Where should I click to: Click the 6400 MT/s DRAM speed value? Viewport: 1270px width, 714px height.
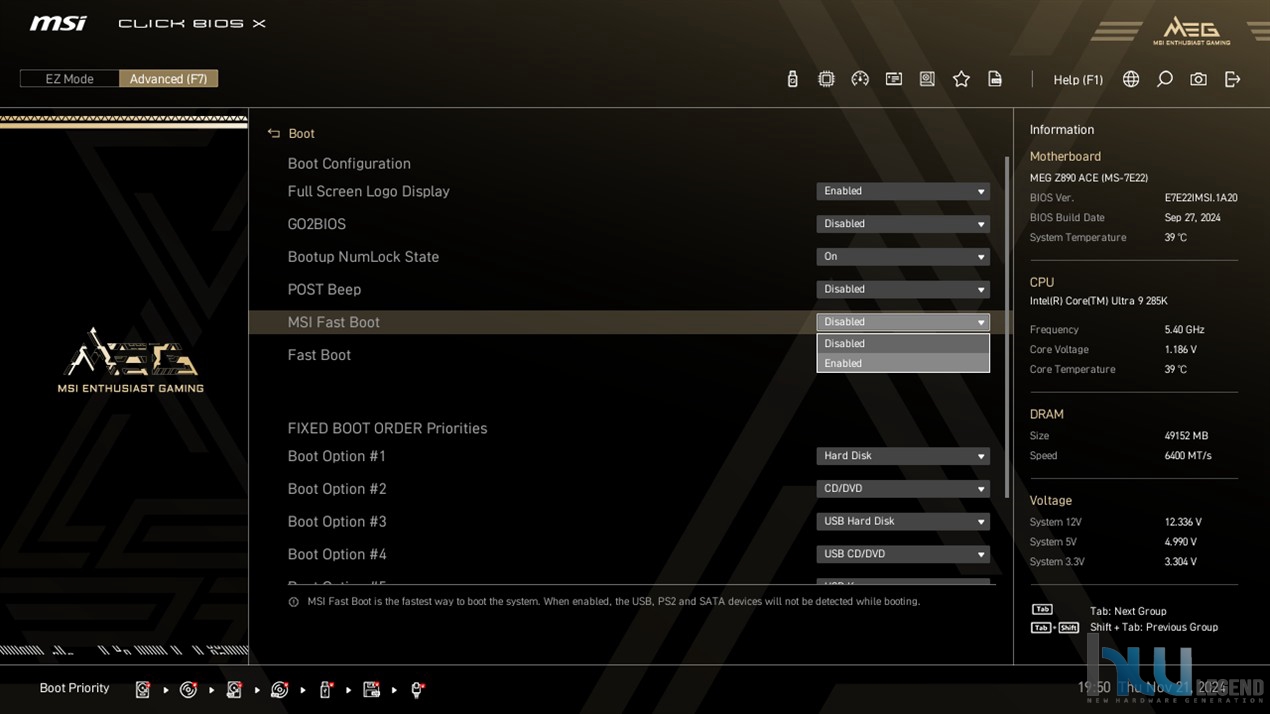pyautogui.click(x=1188, y=456)
